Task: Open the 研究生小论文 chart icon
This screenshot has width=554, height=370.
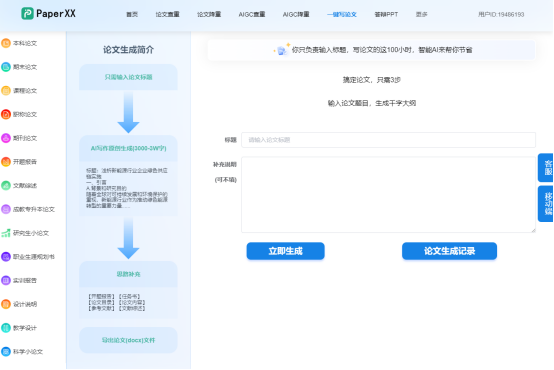Action: pos(6,233)
